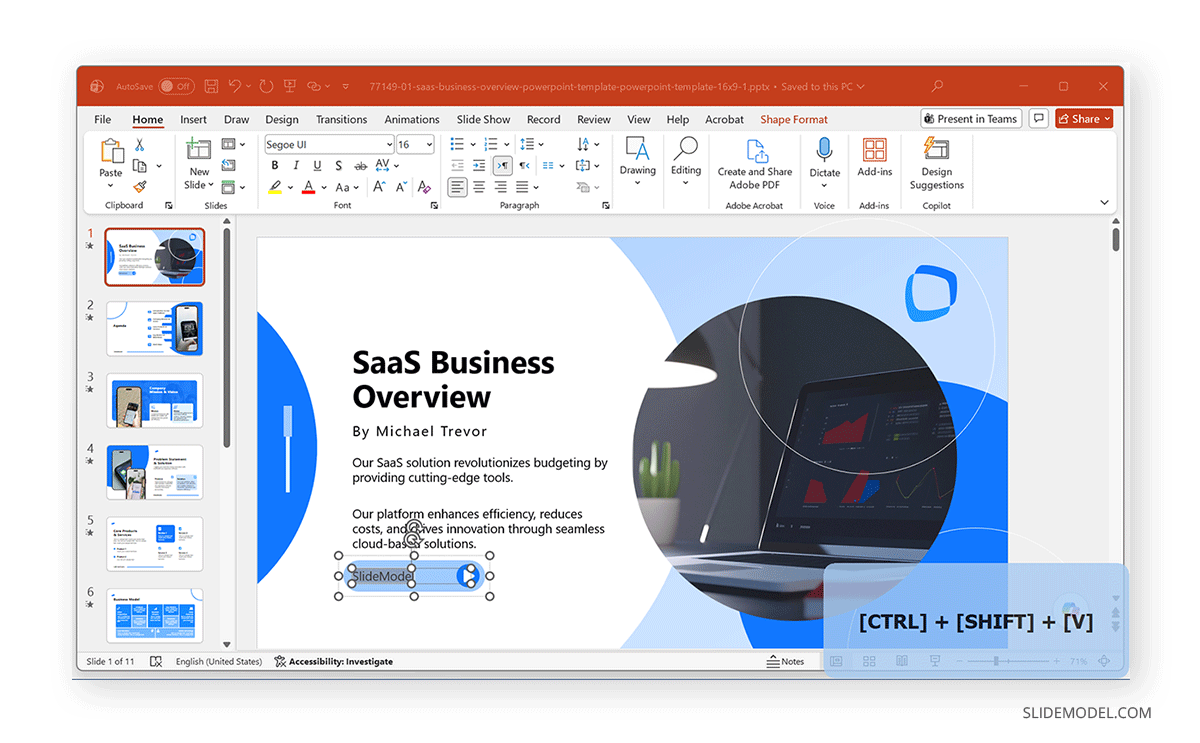Switch to the Design tab

[282, 119]
